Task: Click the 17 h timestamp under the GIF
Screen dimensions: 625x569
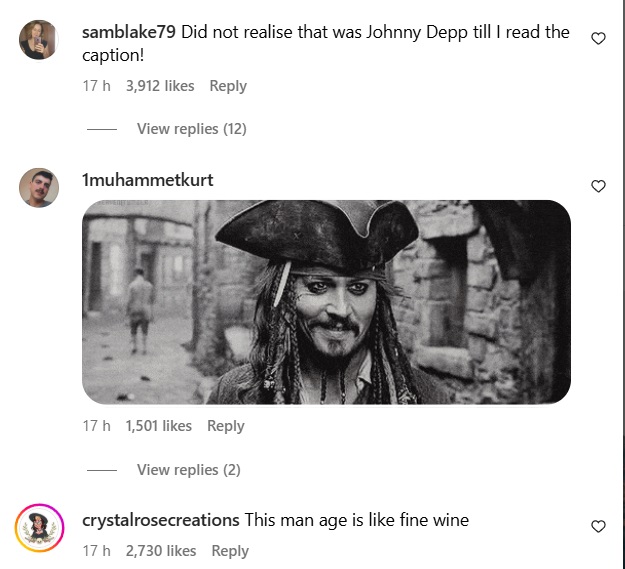Action: pos(96,426)
